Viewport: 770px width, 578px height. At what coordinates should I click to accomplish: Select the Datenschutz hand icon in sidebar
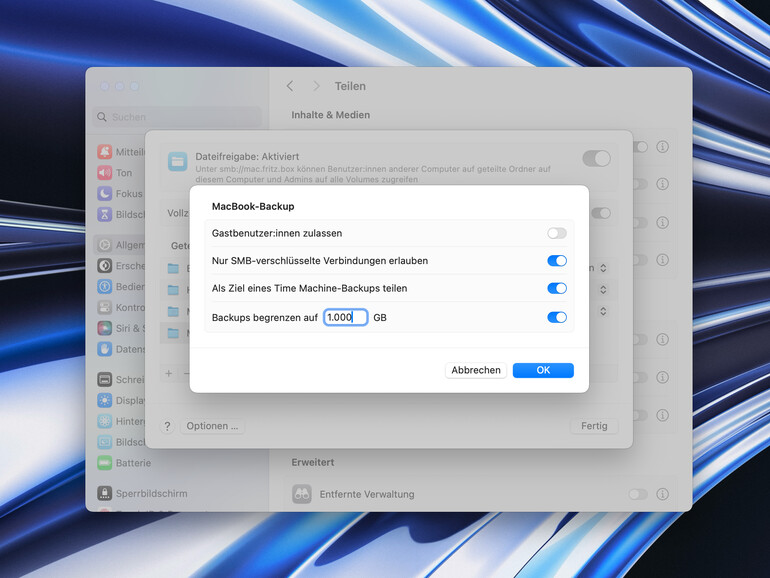(x=104, y=349)
